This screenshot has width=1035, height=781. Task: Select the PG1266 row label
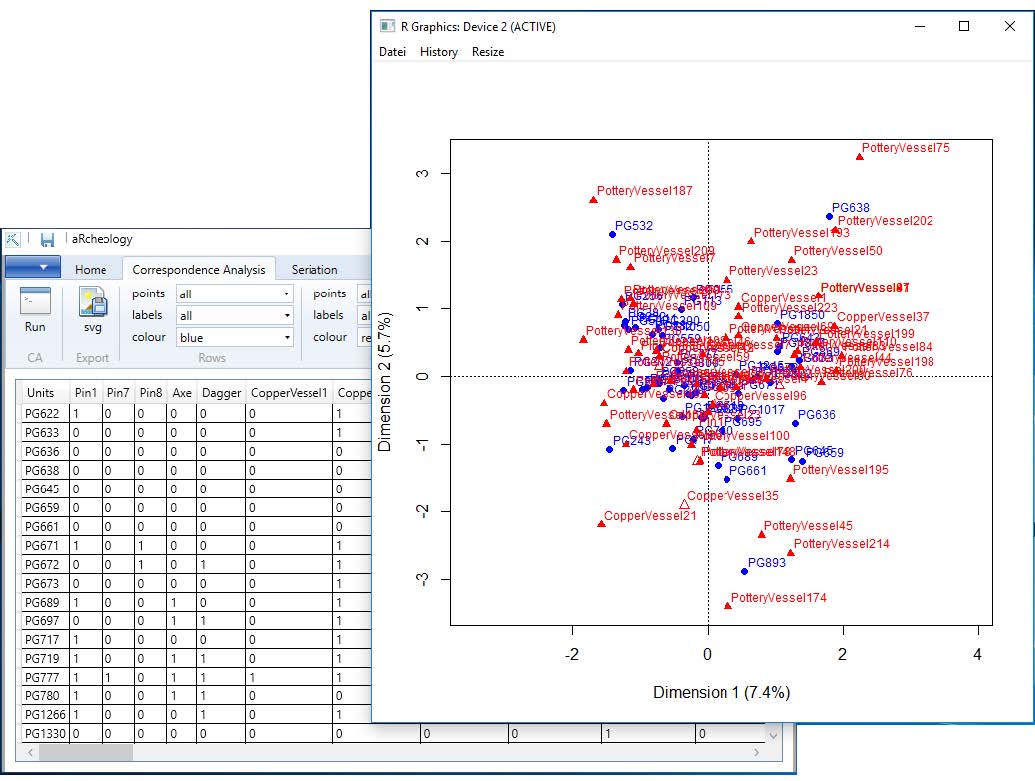click(45, 715)
